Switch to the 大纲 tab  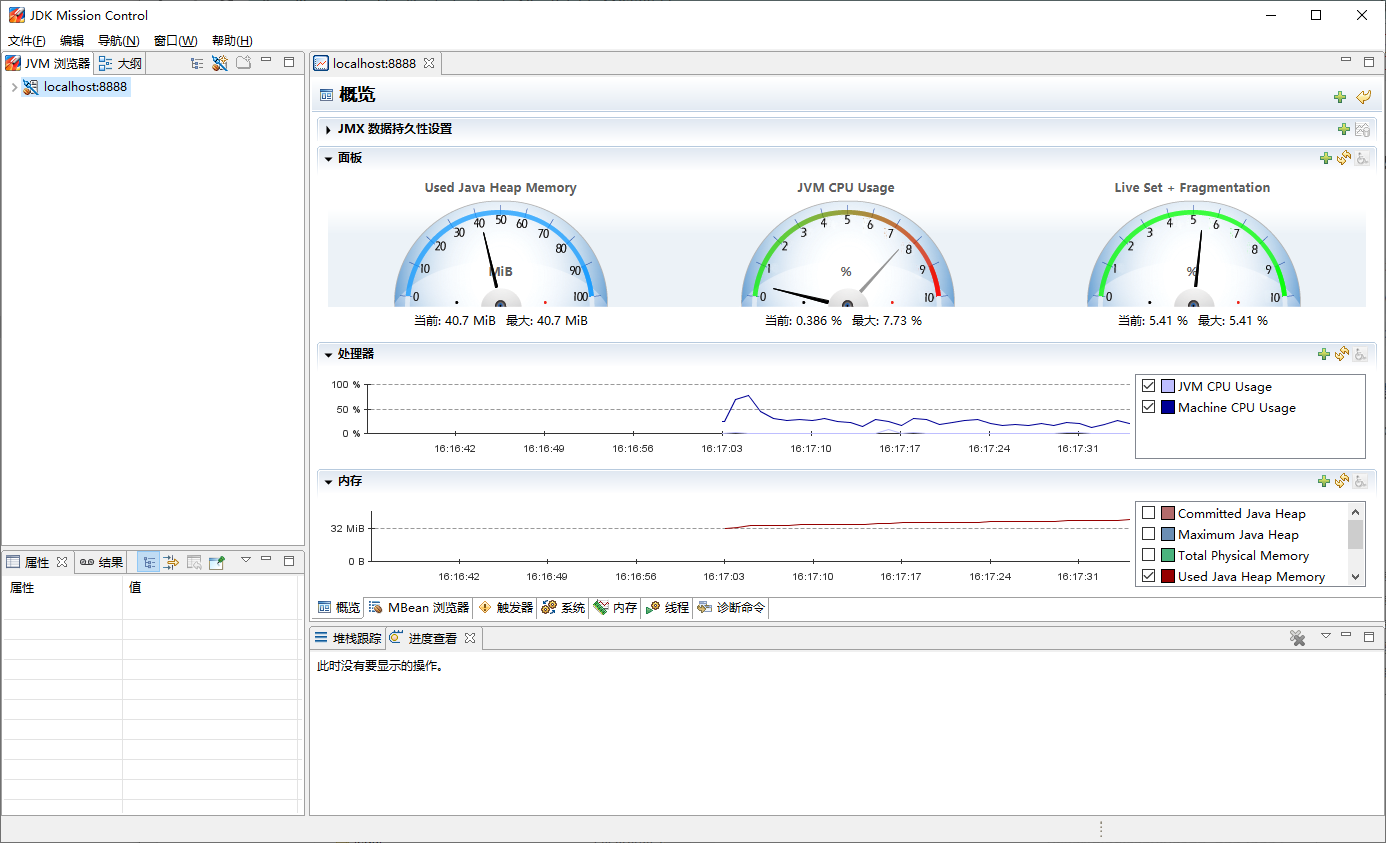click(x=121, y=63)
